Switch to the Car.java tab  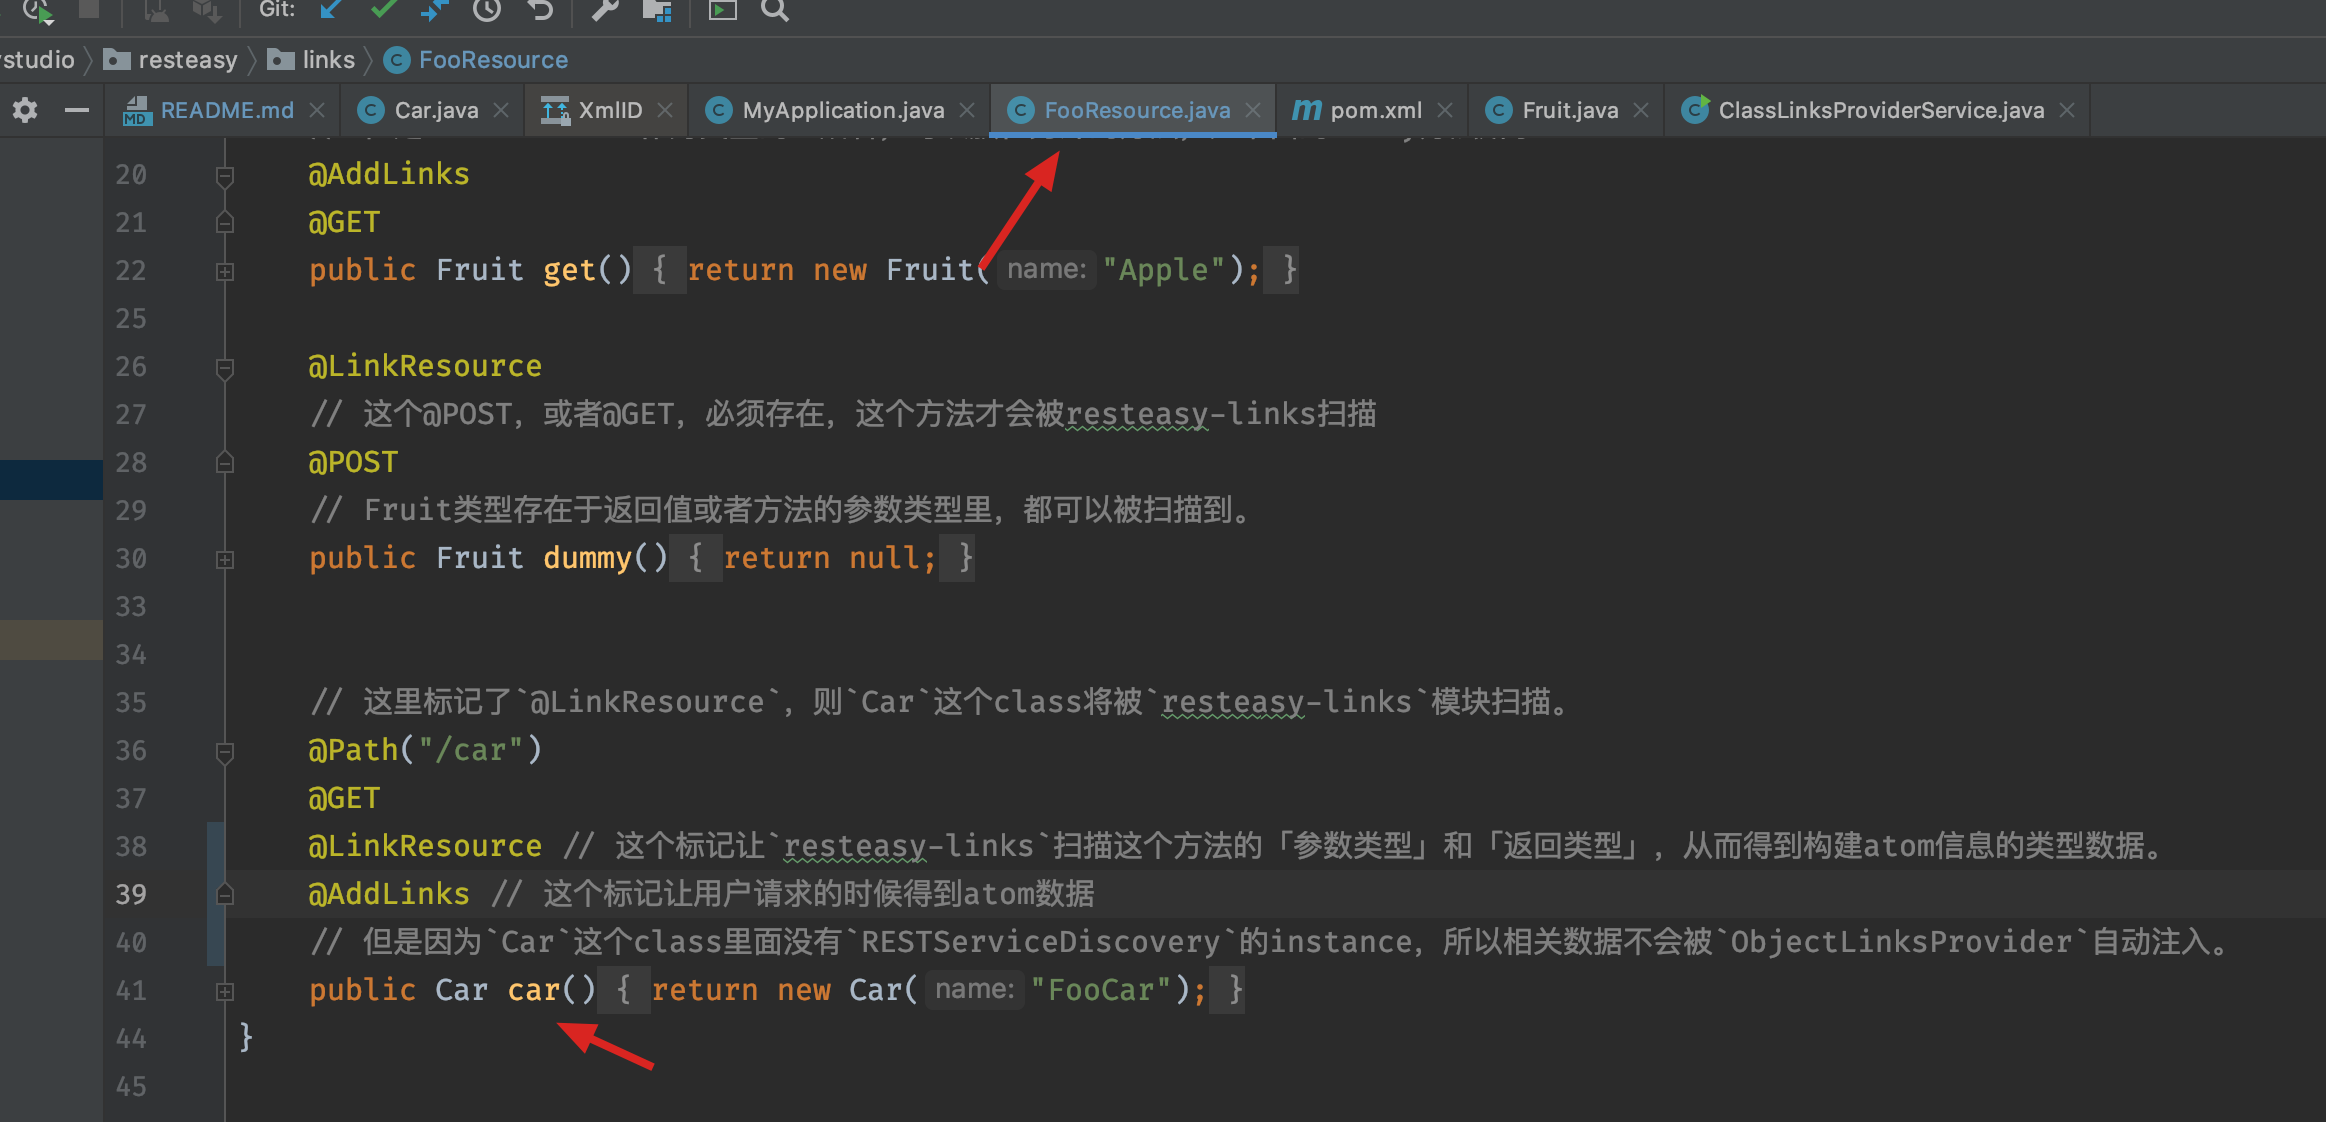(435, 110)
